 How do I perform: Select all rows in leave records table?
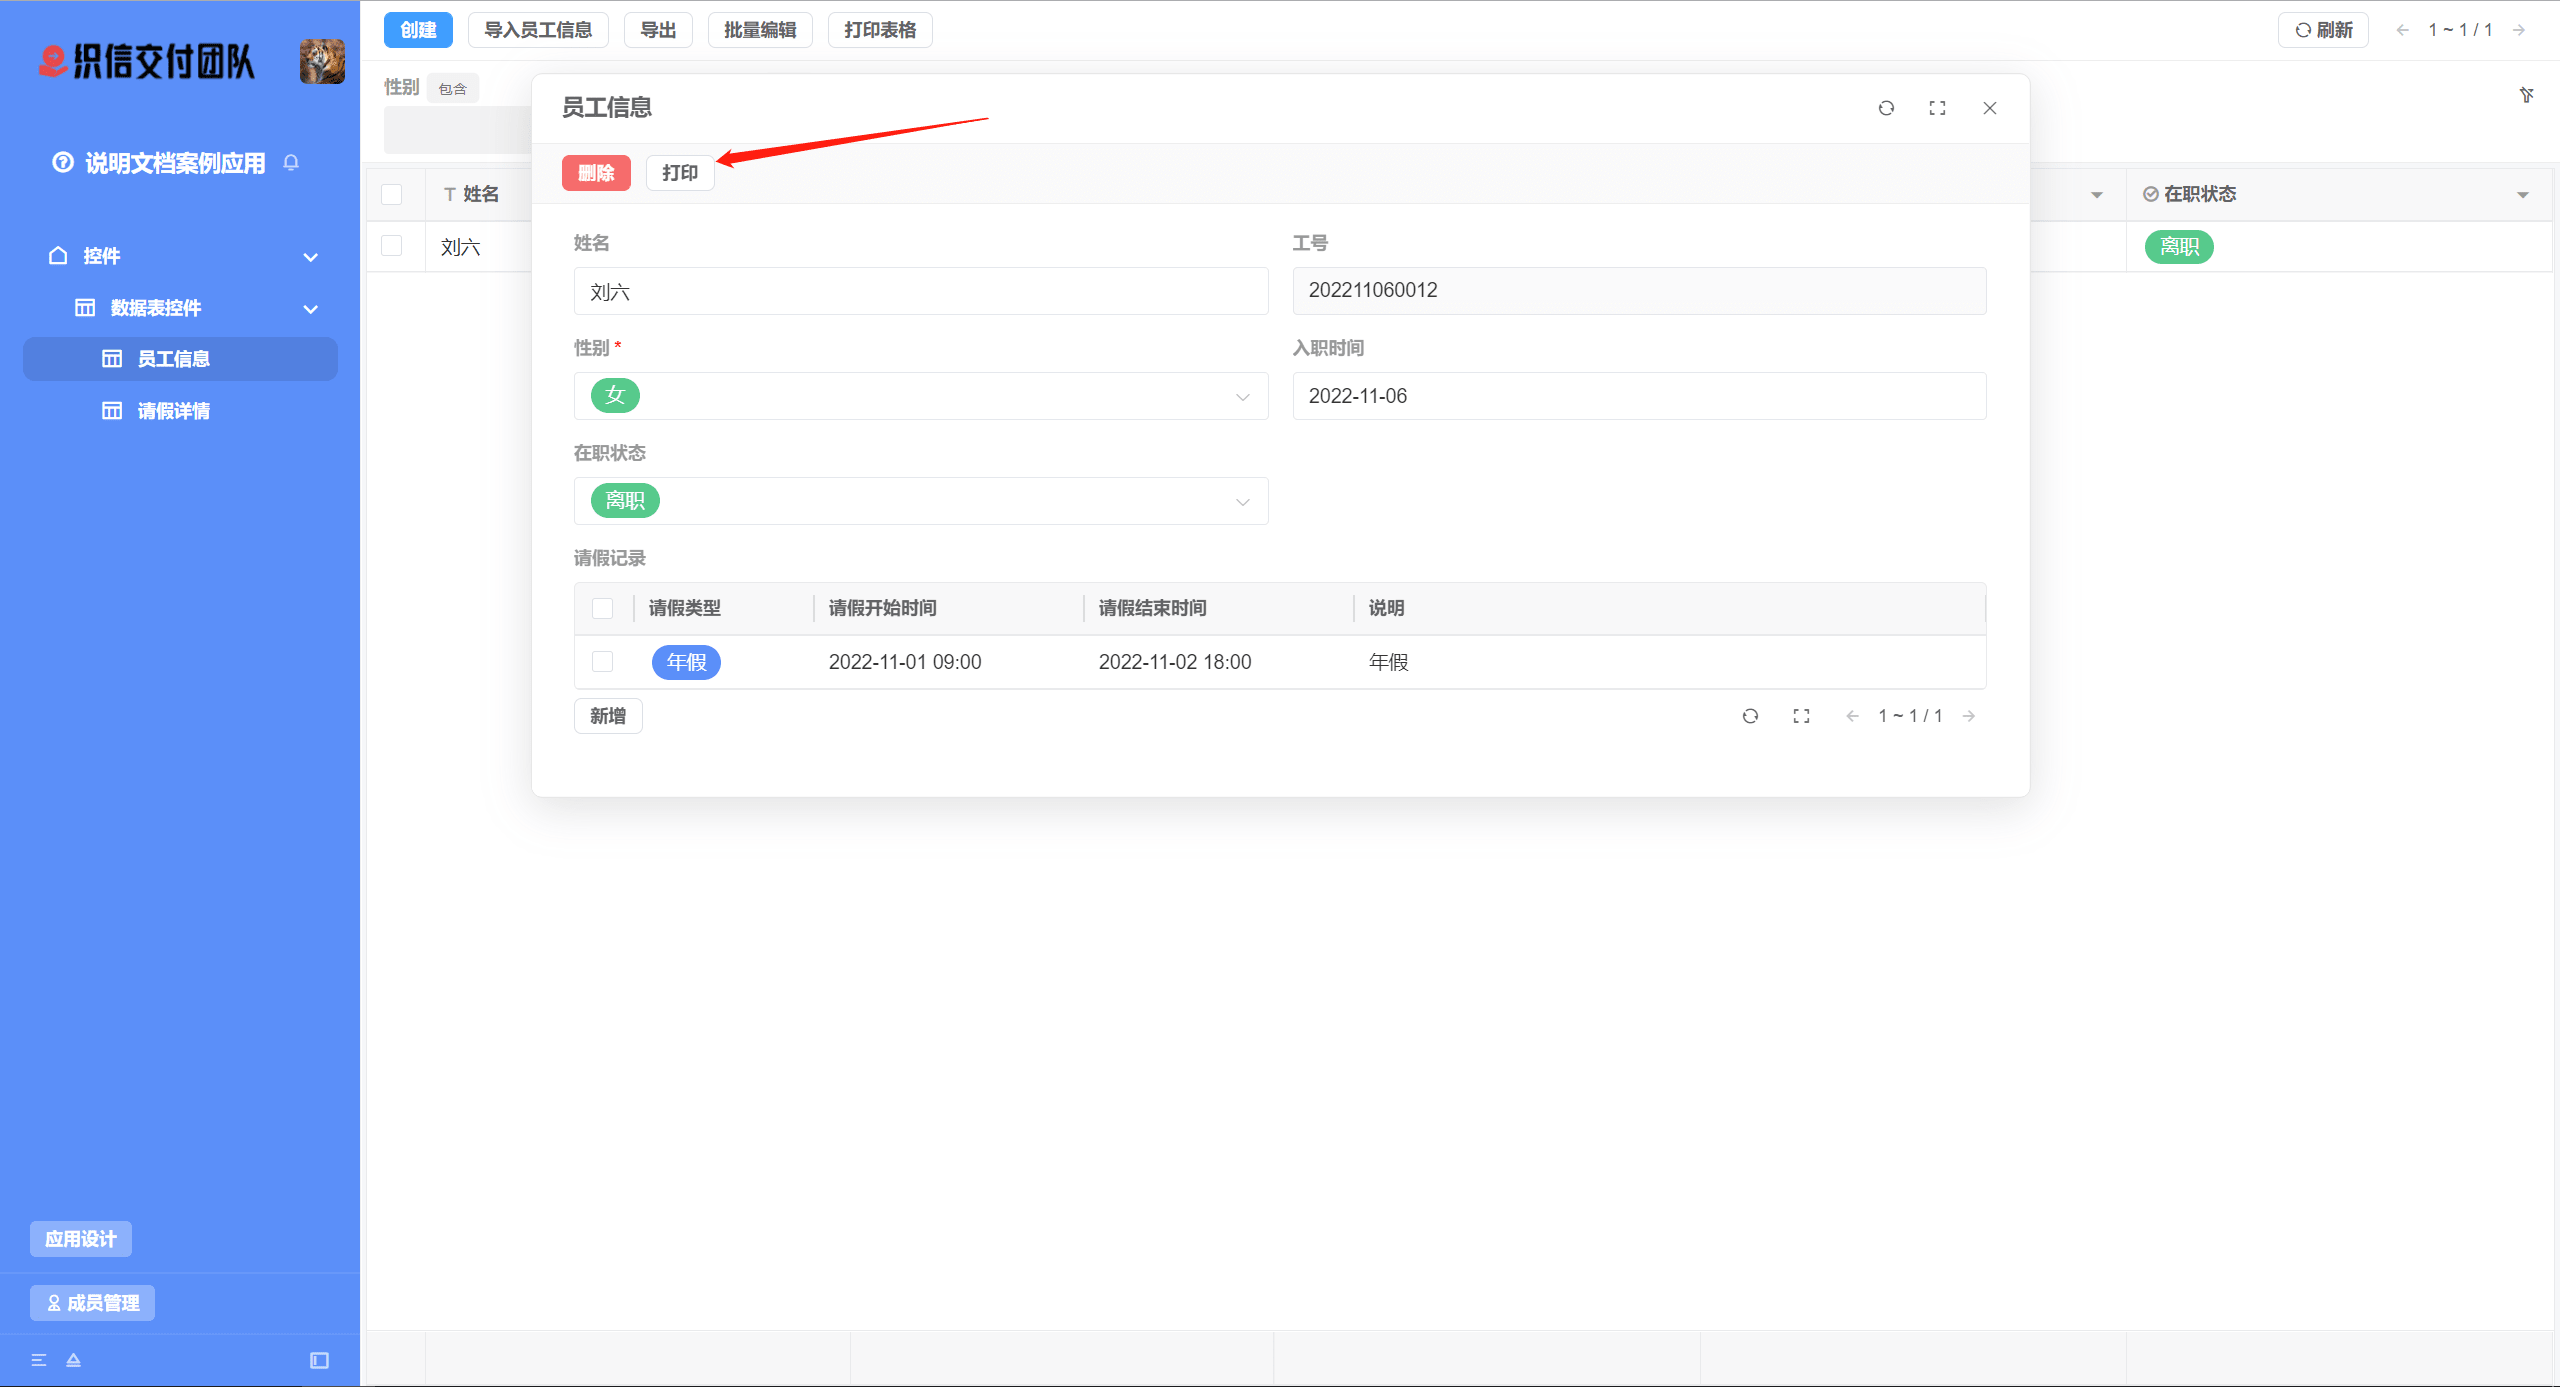602,608
